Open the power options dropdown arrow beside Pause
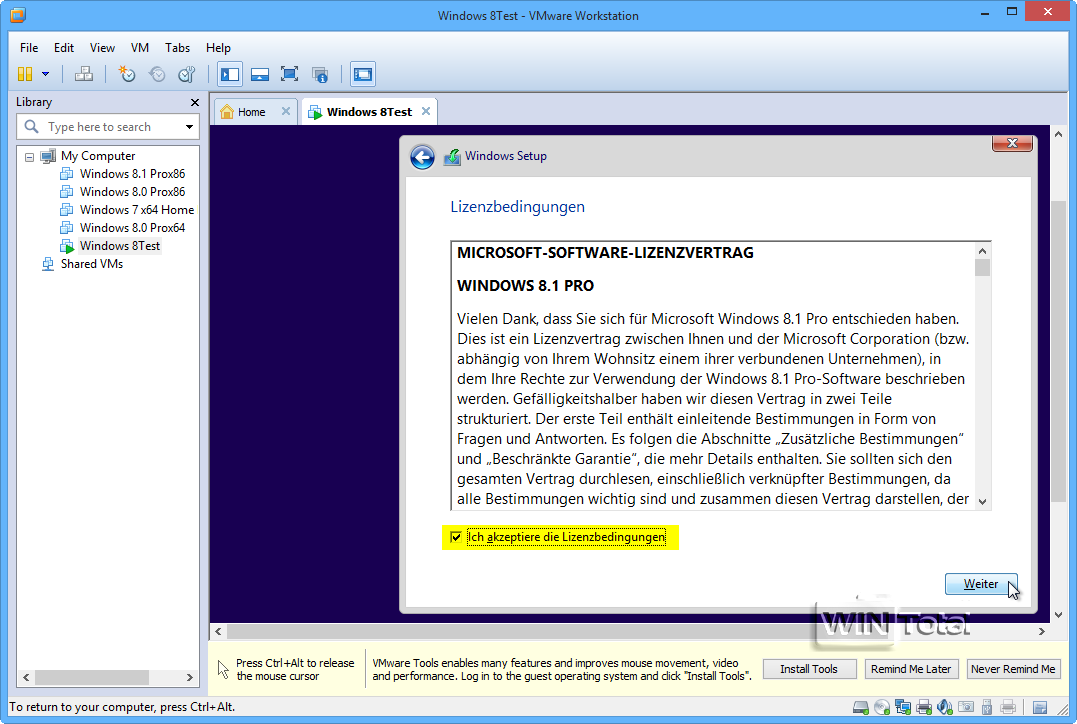This screenshot has width=1077, height=724. tap(45, 74)
